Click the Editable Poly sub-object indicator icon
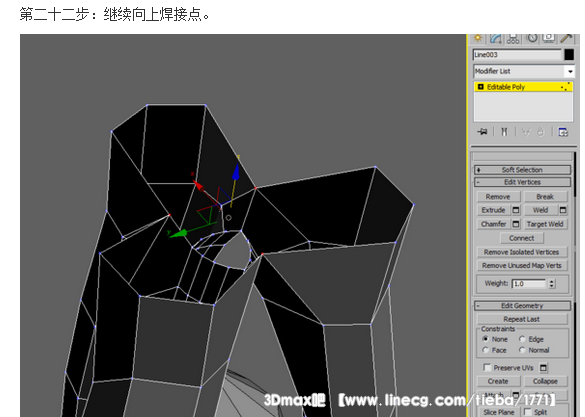This screenshot has width=585, height=417. coord(566,87)
